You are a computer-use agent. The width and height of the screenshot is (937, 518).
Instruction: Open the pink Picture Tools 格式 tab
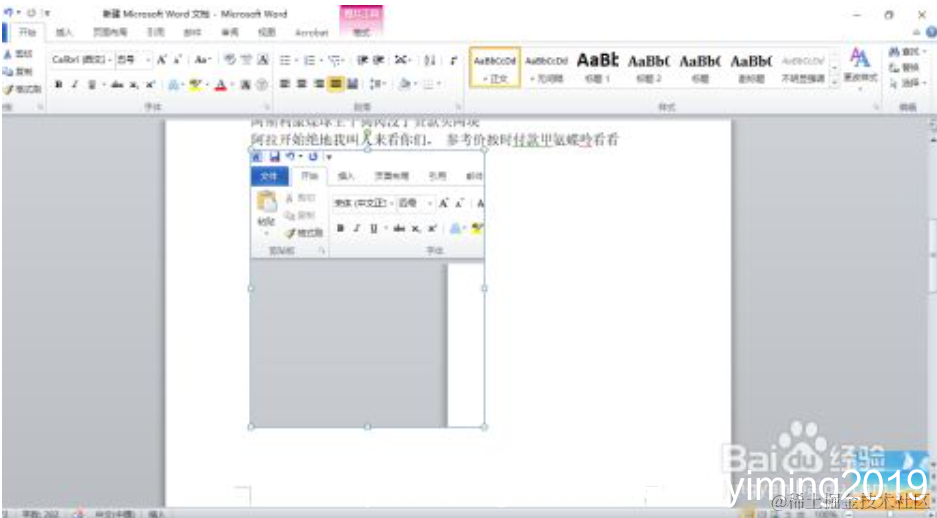361,32
